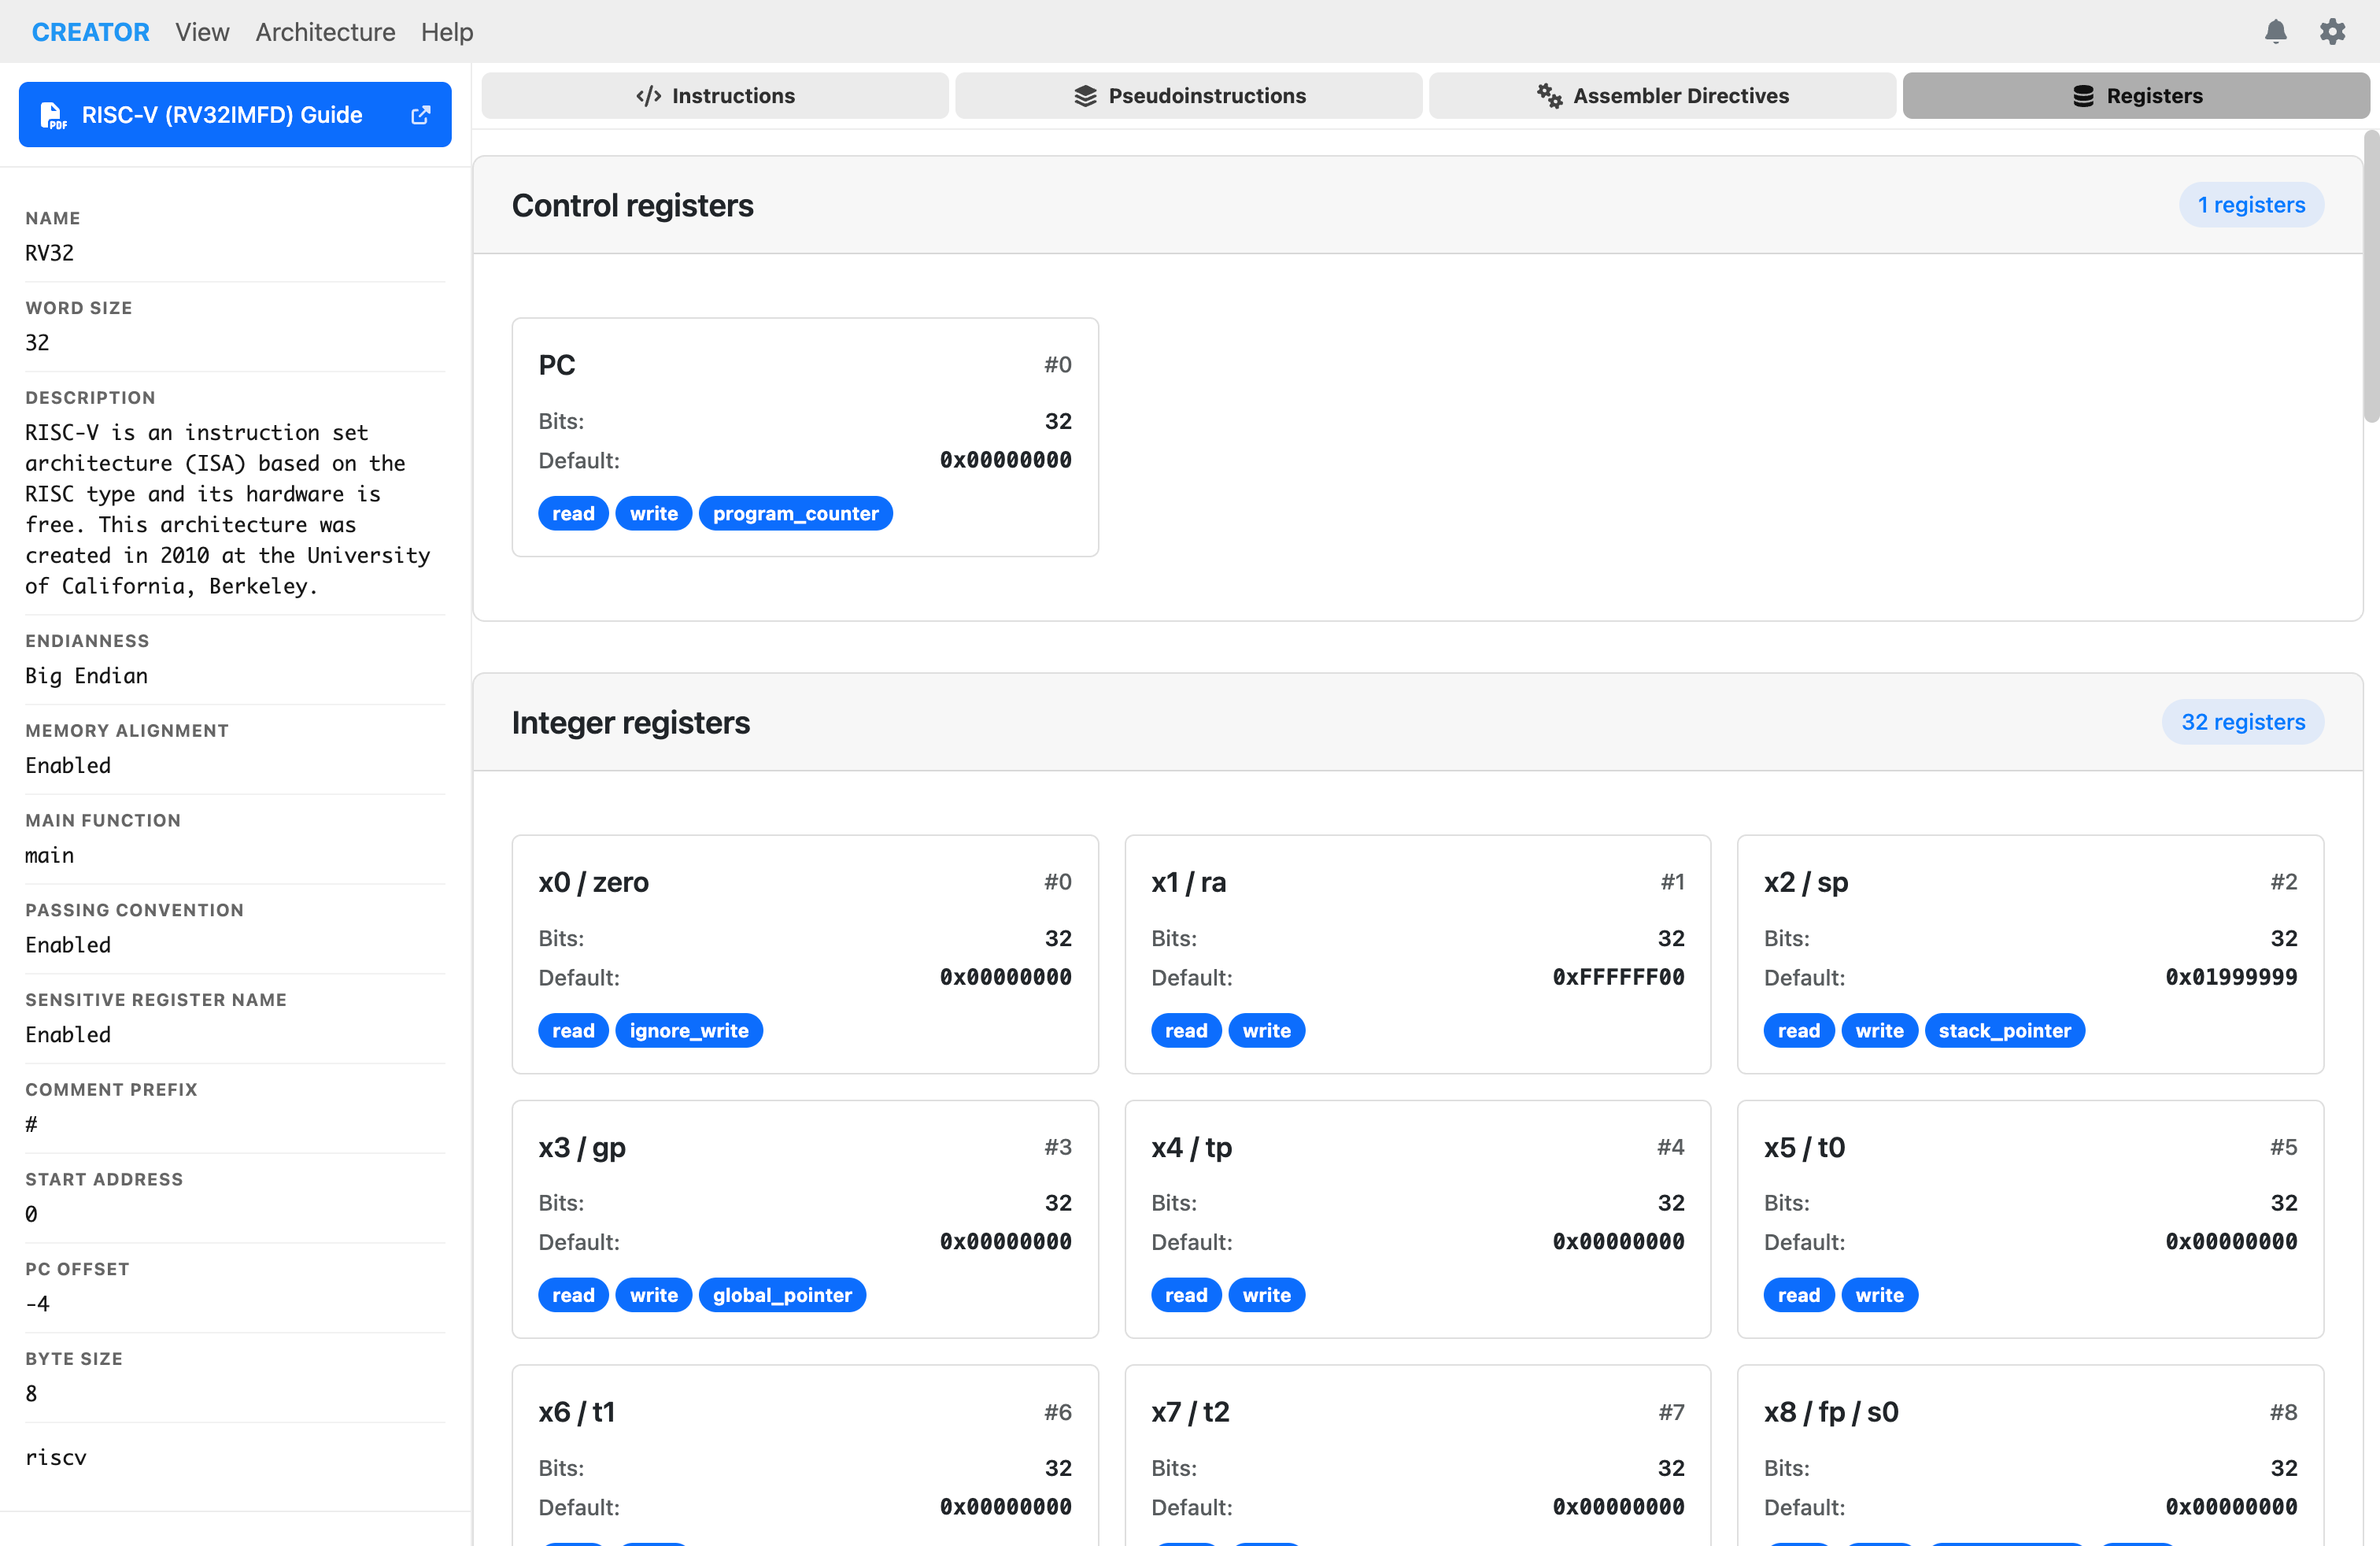Click the ignore_write badge on x0 zero
This screenshot has height=1546, width=2380.
click(x=689, y=1030)
